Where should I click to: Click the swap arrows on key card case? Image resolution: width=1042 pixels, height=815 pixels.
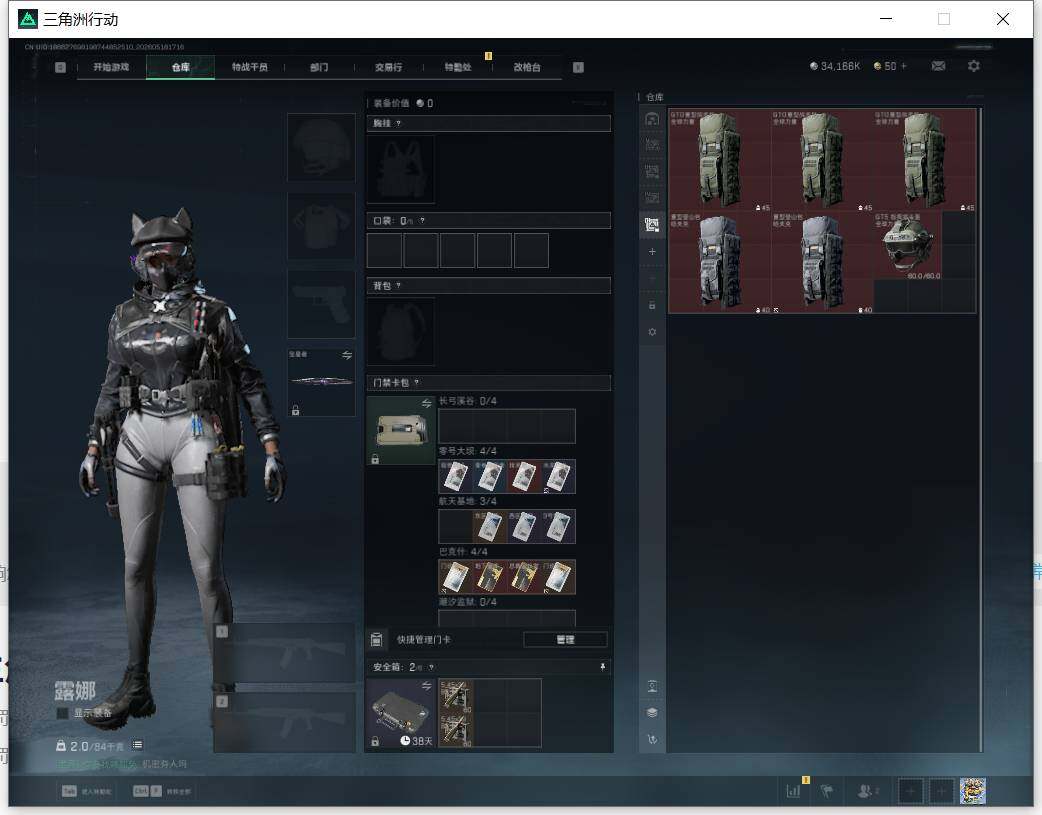point(427,404)
